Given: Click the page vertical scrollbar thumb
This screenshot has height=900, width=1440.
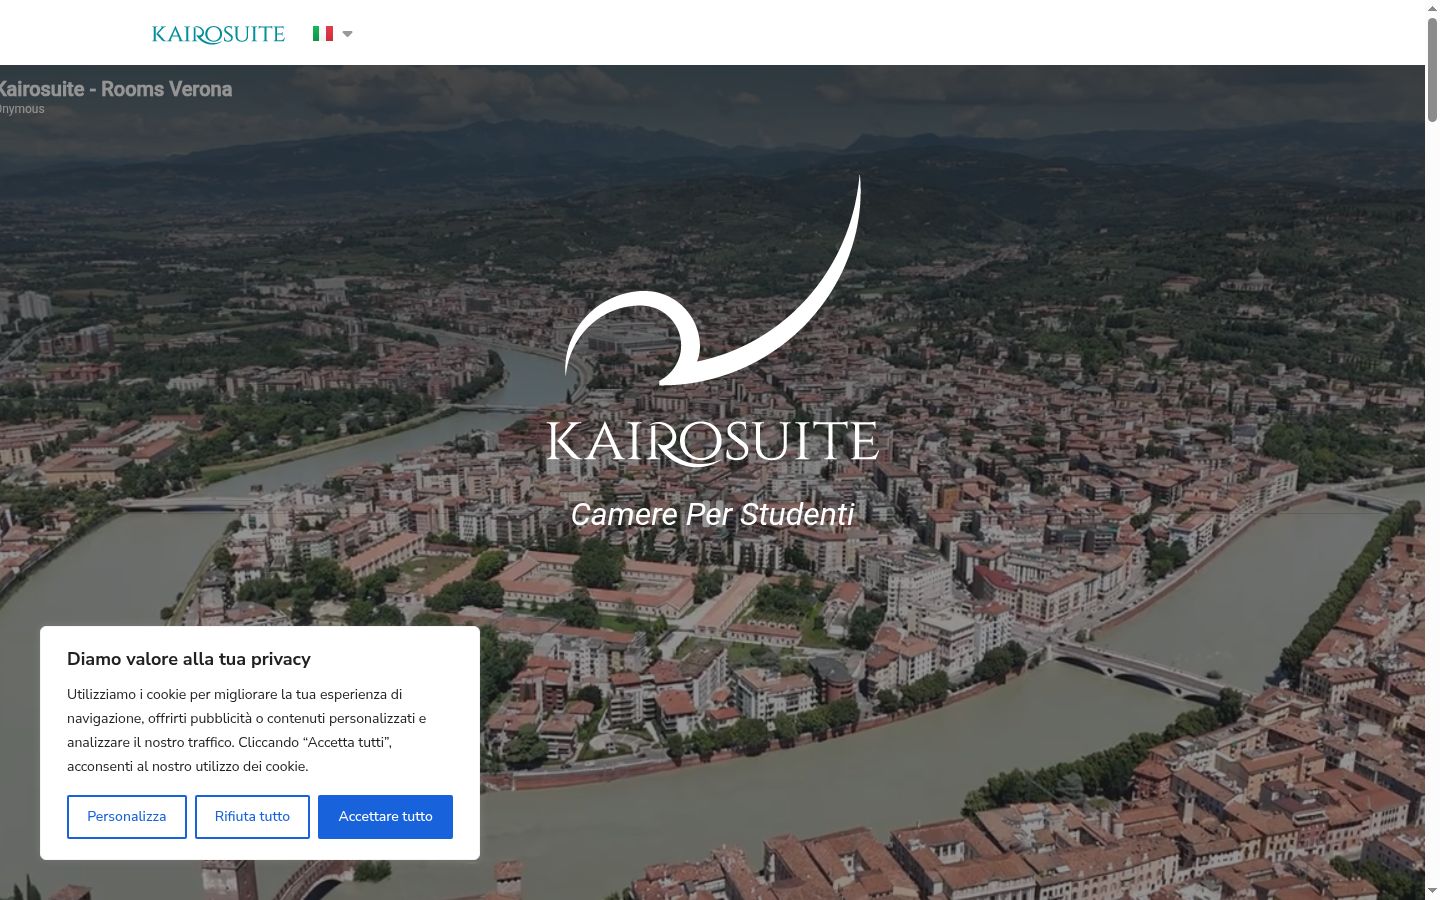Looking at the screenshot, I should tap(1432, 68).
